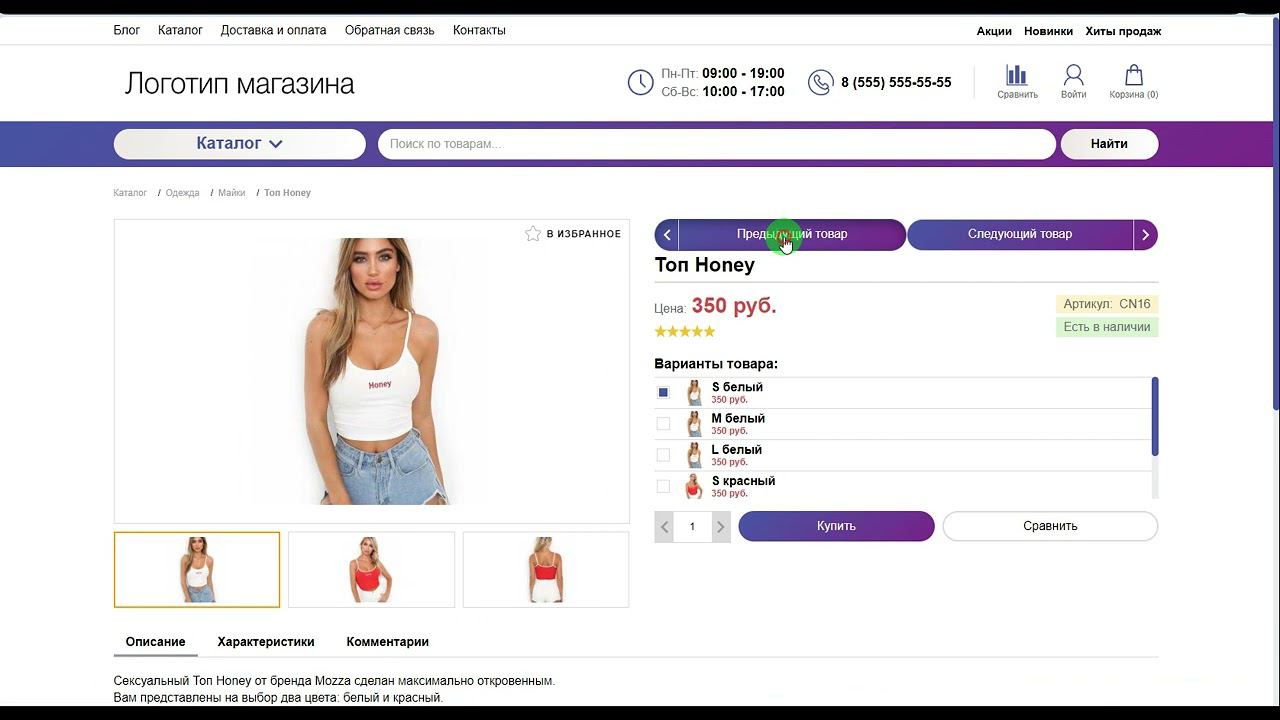Click the clock working-hours icon
This screenshot has height=720, width=1280.
(640, 82)
